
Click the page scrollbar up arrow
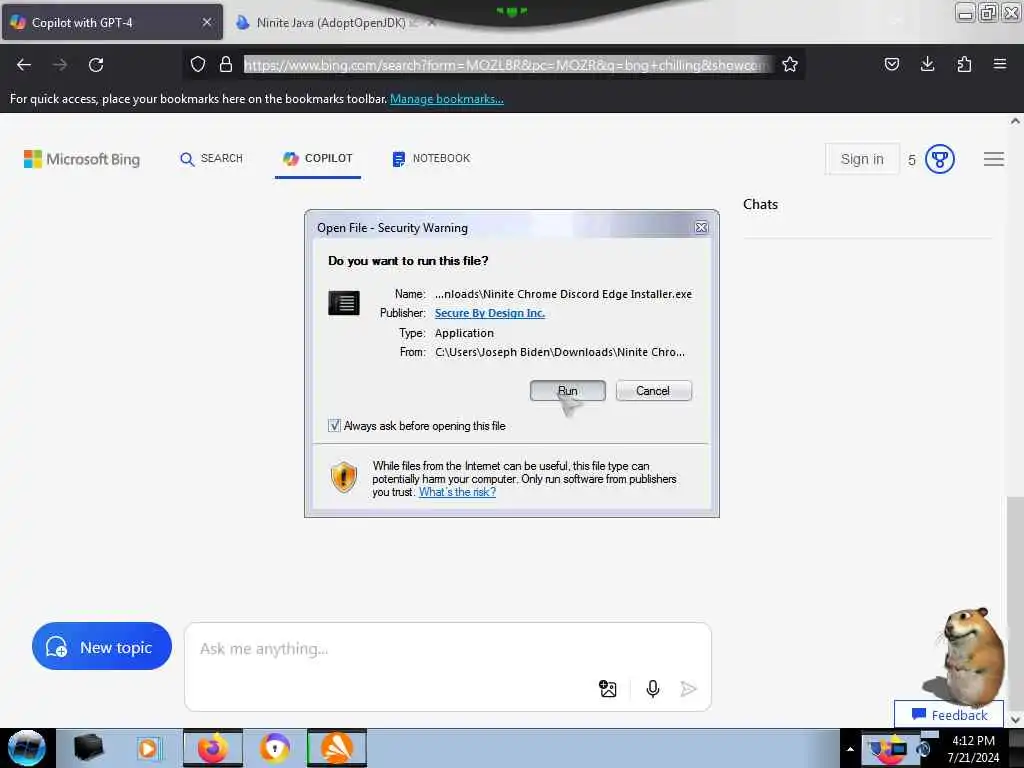coord(1015,121)
